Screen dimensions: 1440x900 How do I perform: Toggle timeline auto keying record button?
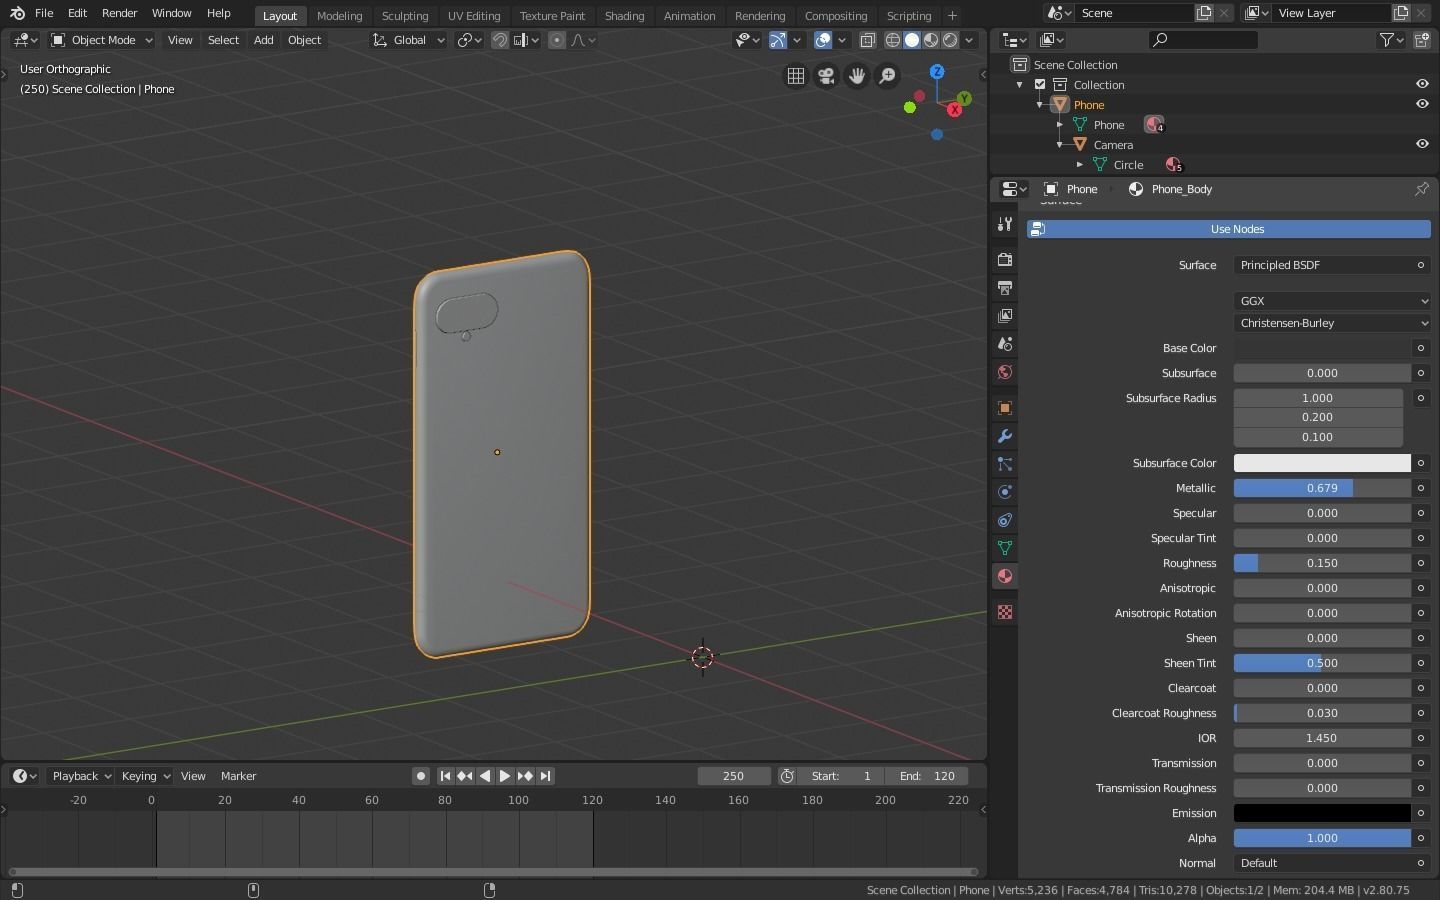click(x=421, y=776)
